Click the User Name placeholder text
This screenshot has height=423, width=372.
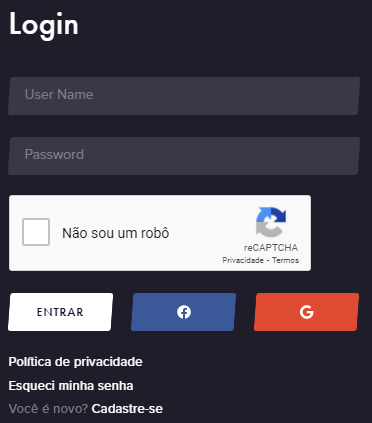pos(59,94)
